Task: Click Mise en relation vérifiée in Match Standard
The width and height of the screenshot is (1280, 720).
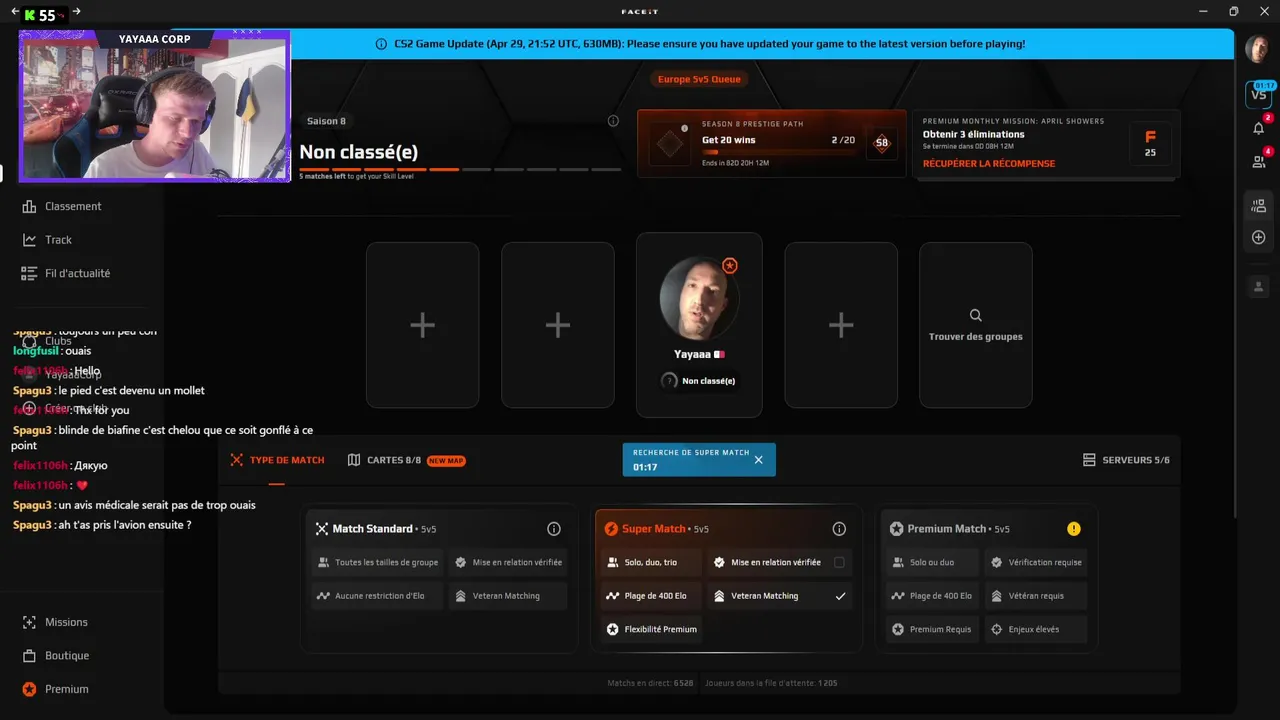Action: tap(508, 562)
